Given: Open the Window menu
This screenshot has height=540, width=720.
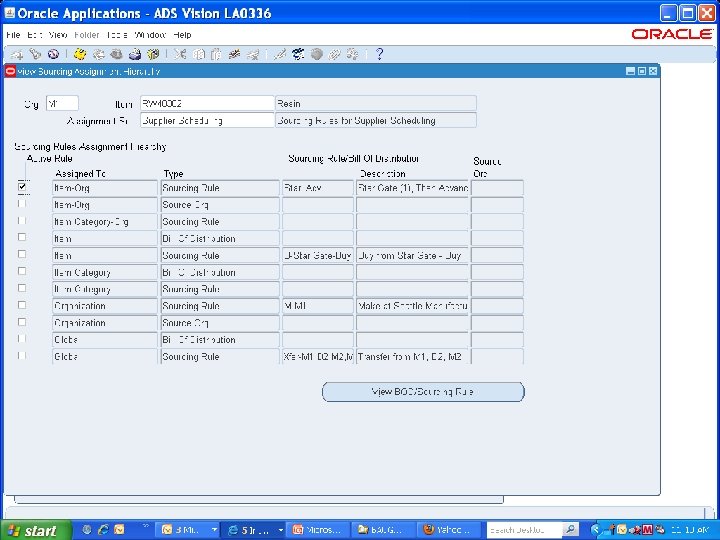Looking at the screenshot, I should [150, 35].
